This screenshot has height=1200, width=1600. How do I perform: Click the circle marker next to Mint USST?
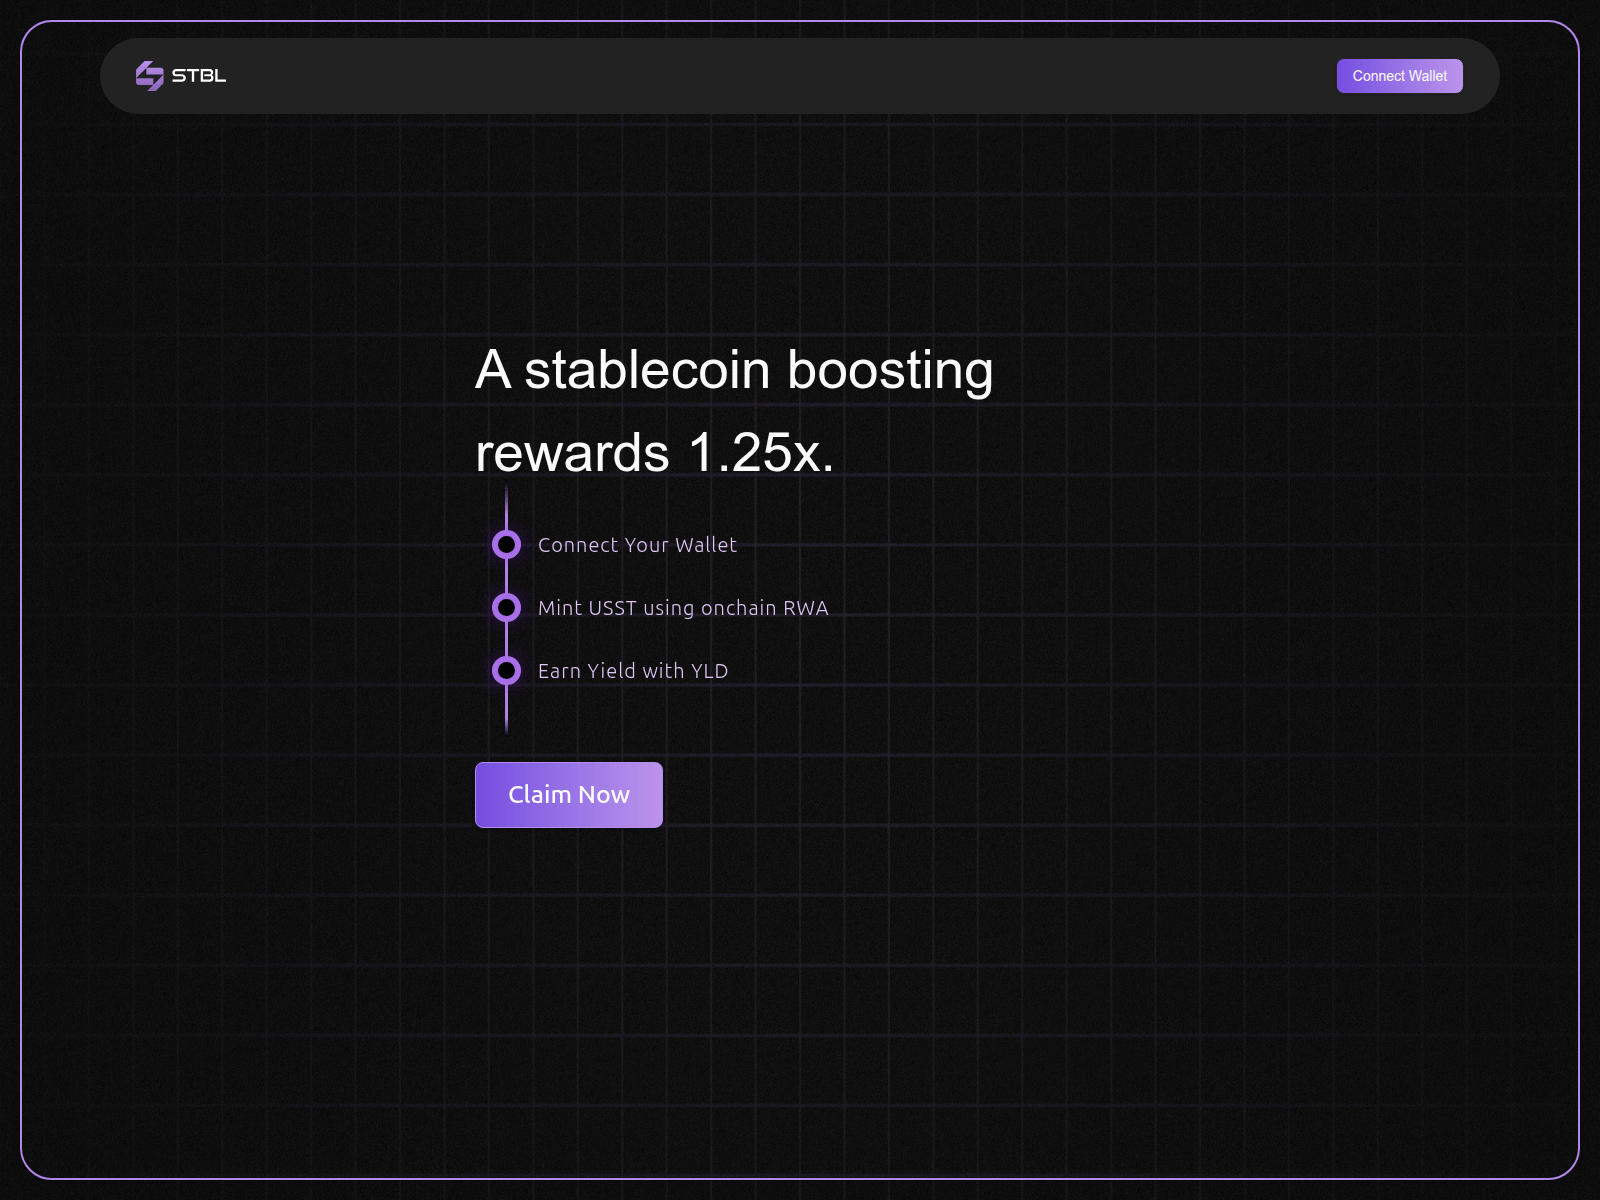coord(506,607)
